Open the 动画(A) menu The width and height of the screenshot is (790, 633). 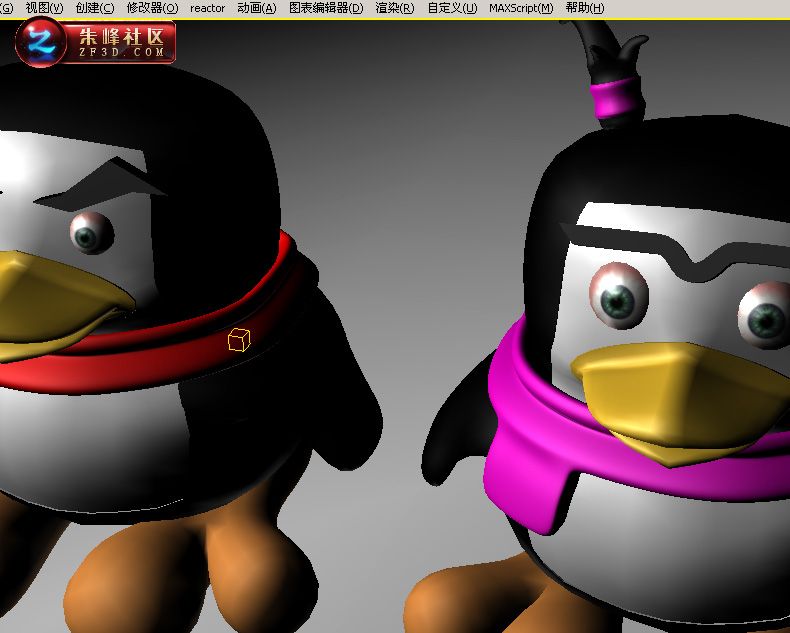click(257, 8)
